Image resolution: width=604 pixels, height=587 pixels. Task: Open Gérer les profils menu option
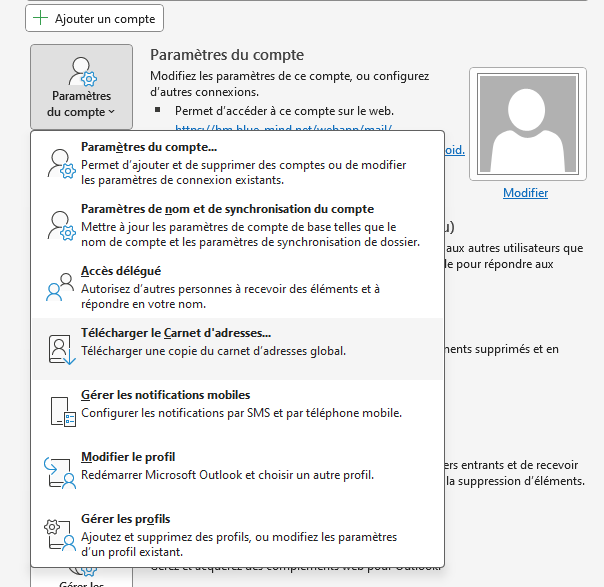click(125, 519)
